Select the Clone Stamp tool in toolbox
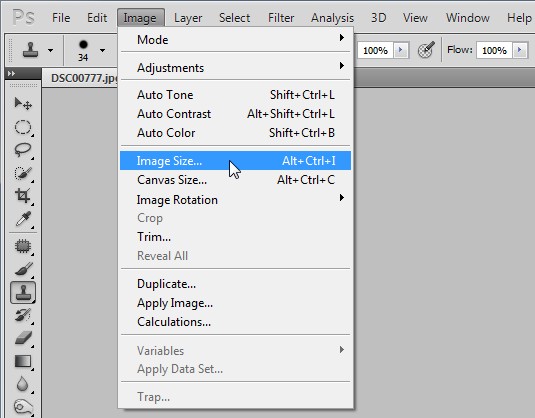Image resolution: width=535 pixels, height=418 pixels. 23,292
